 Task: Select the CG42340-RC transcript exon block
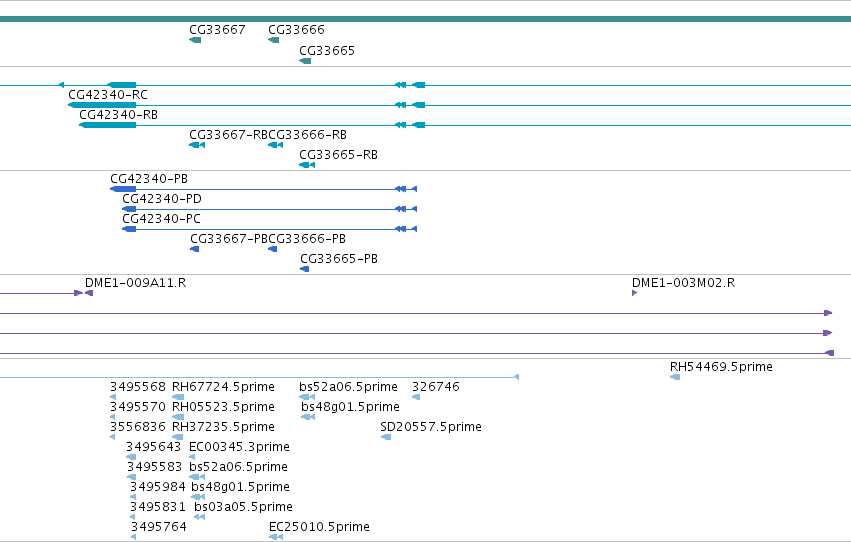[102, 105]
